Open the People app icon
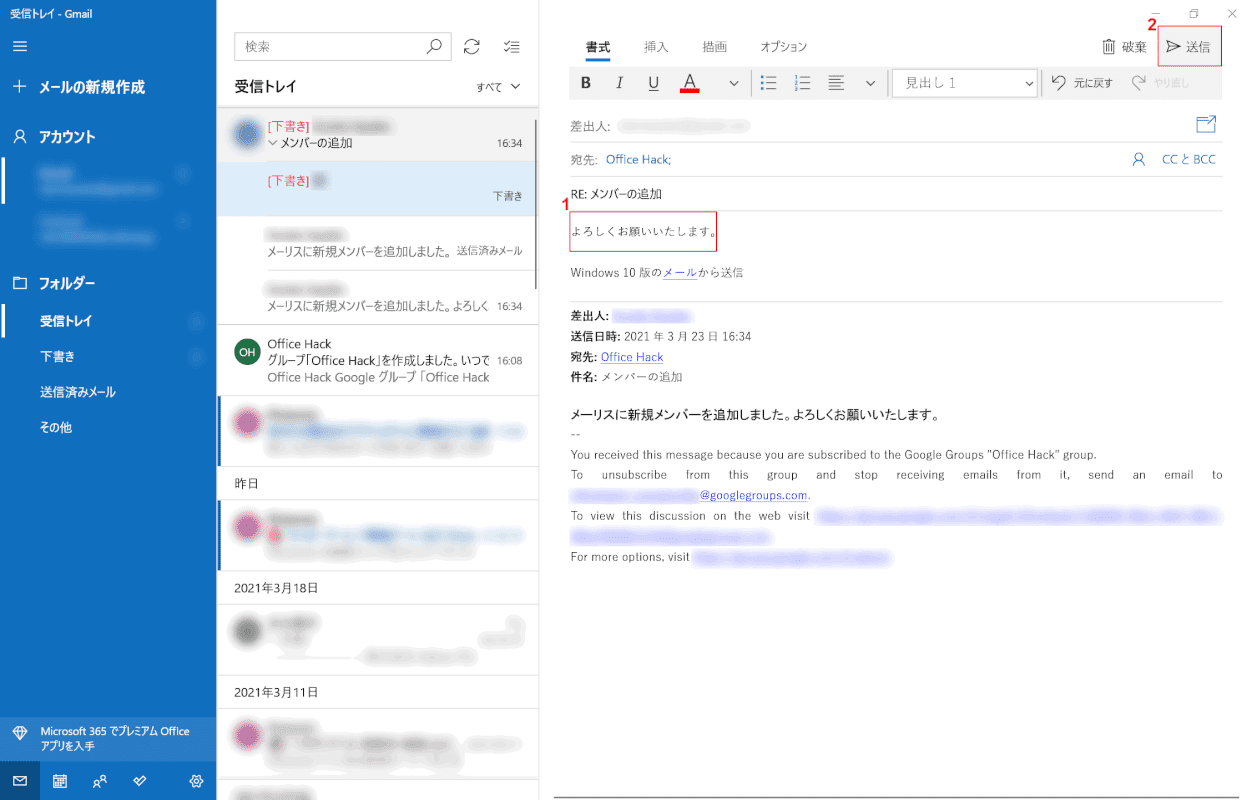Screen dimensions: 1252x800 100,781
